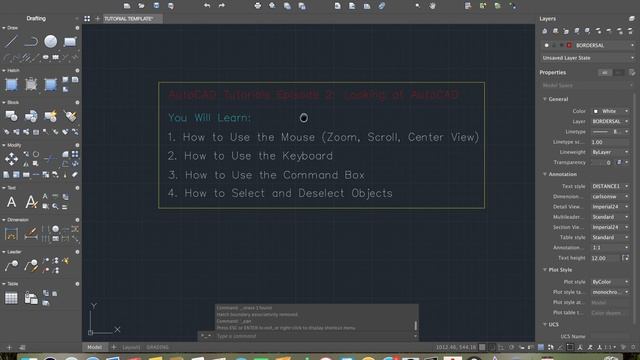640x360 pixels.
Task: Switch to TUTORIAL TEMPLATE drawing tab
Action: (x=132, y=19)
